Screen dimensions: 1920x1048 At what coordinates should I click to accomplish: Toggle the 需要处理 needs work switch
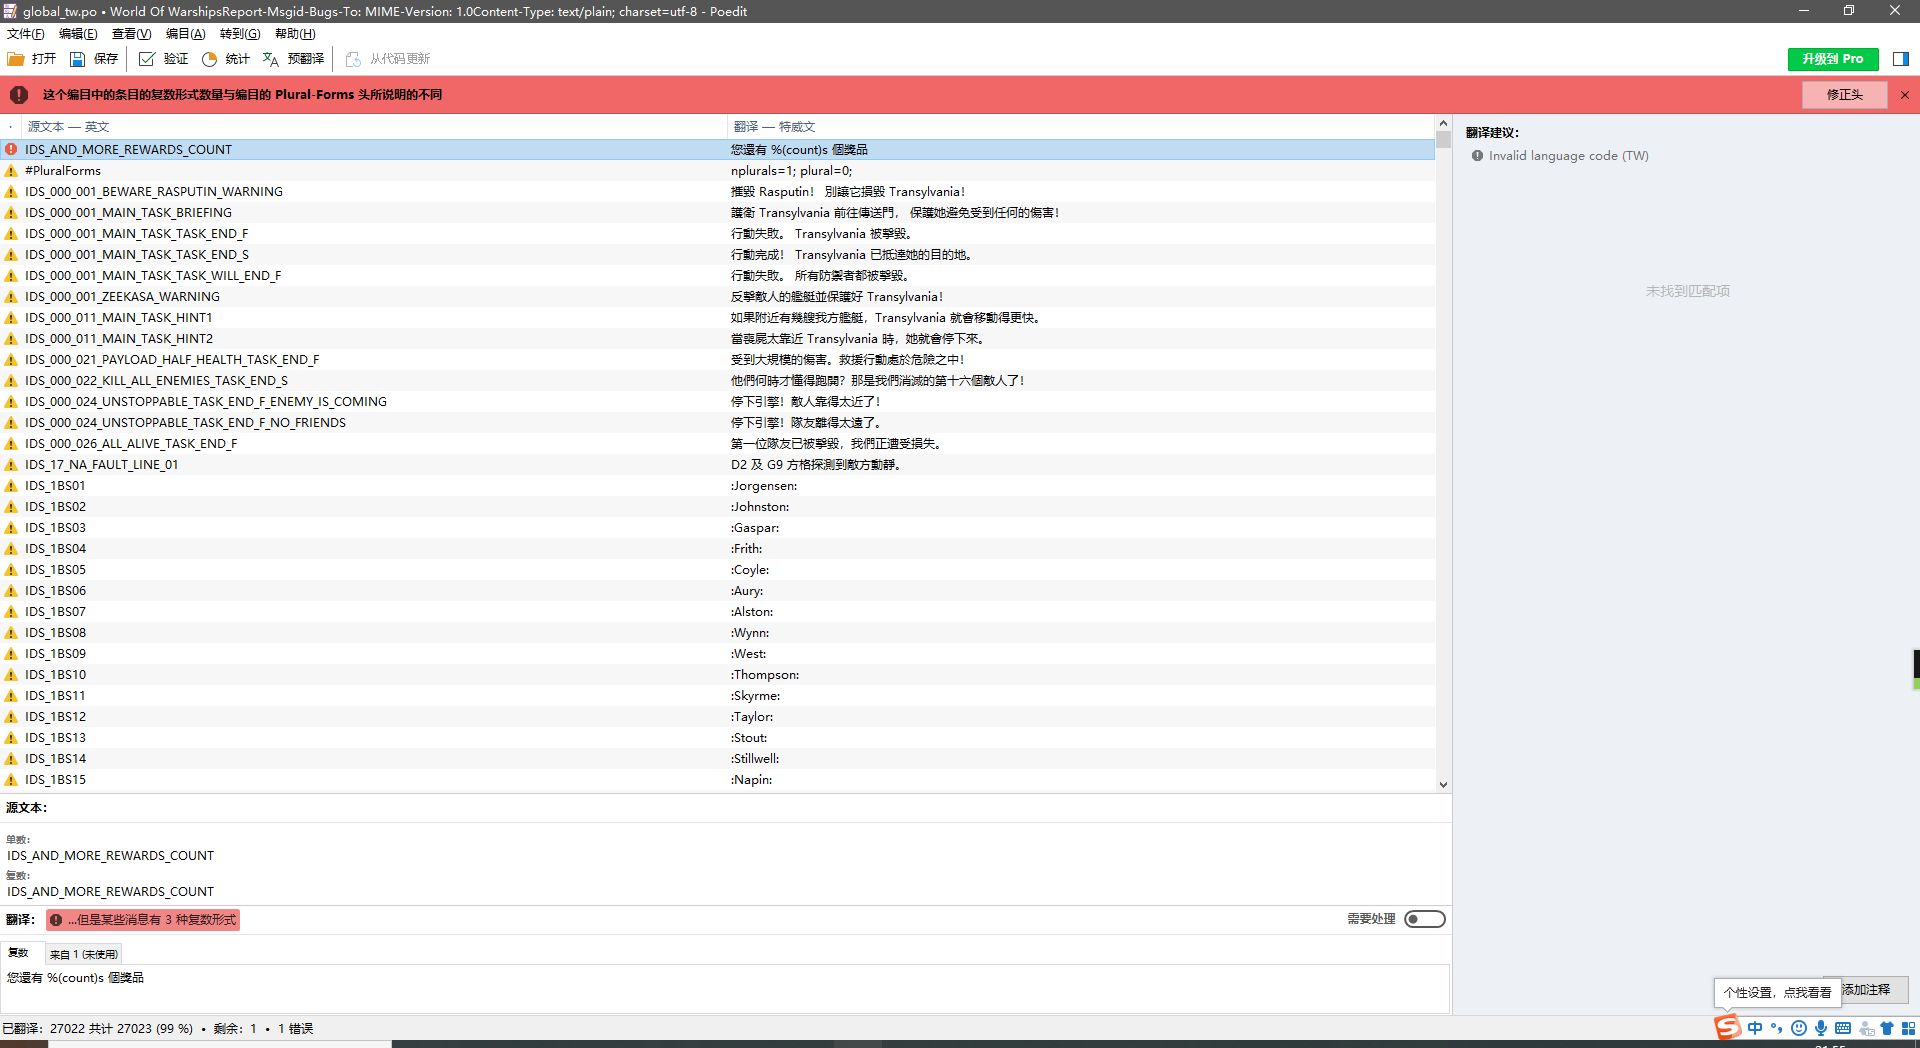(x=1424, y=919)
